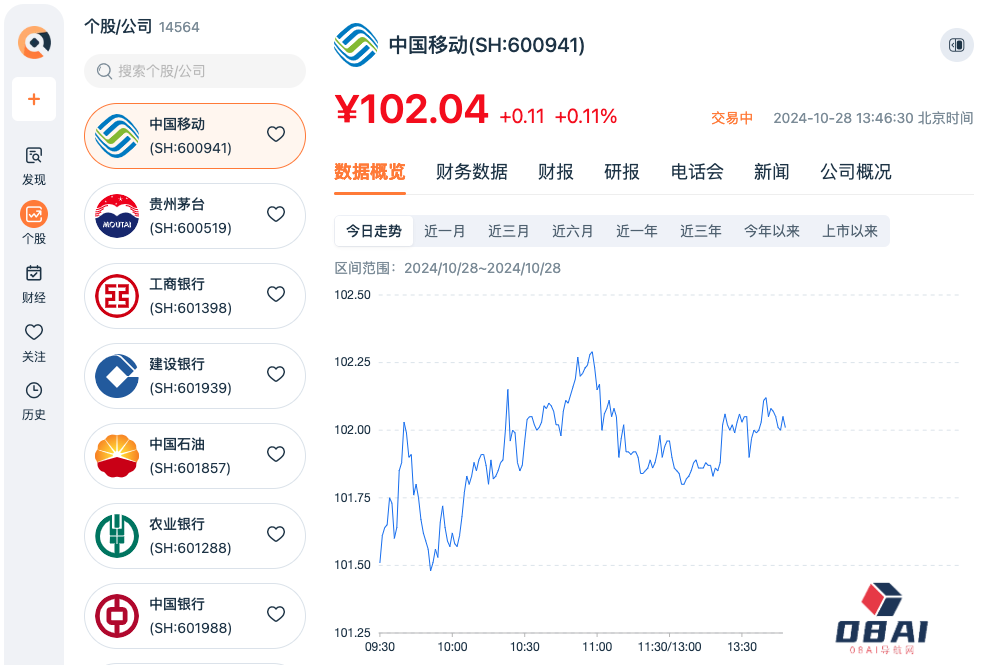
Task: Click the 区间范围 date range text
Action: tap(447, 268)
